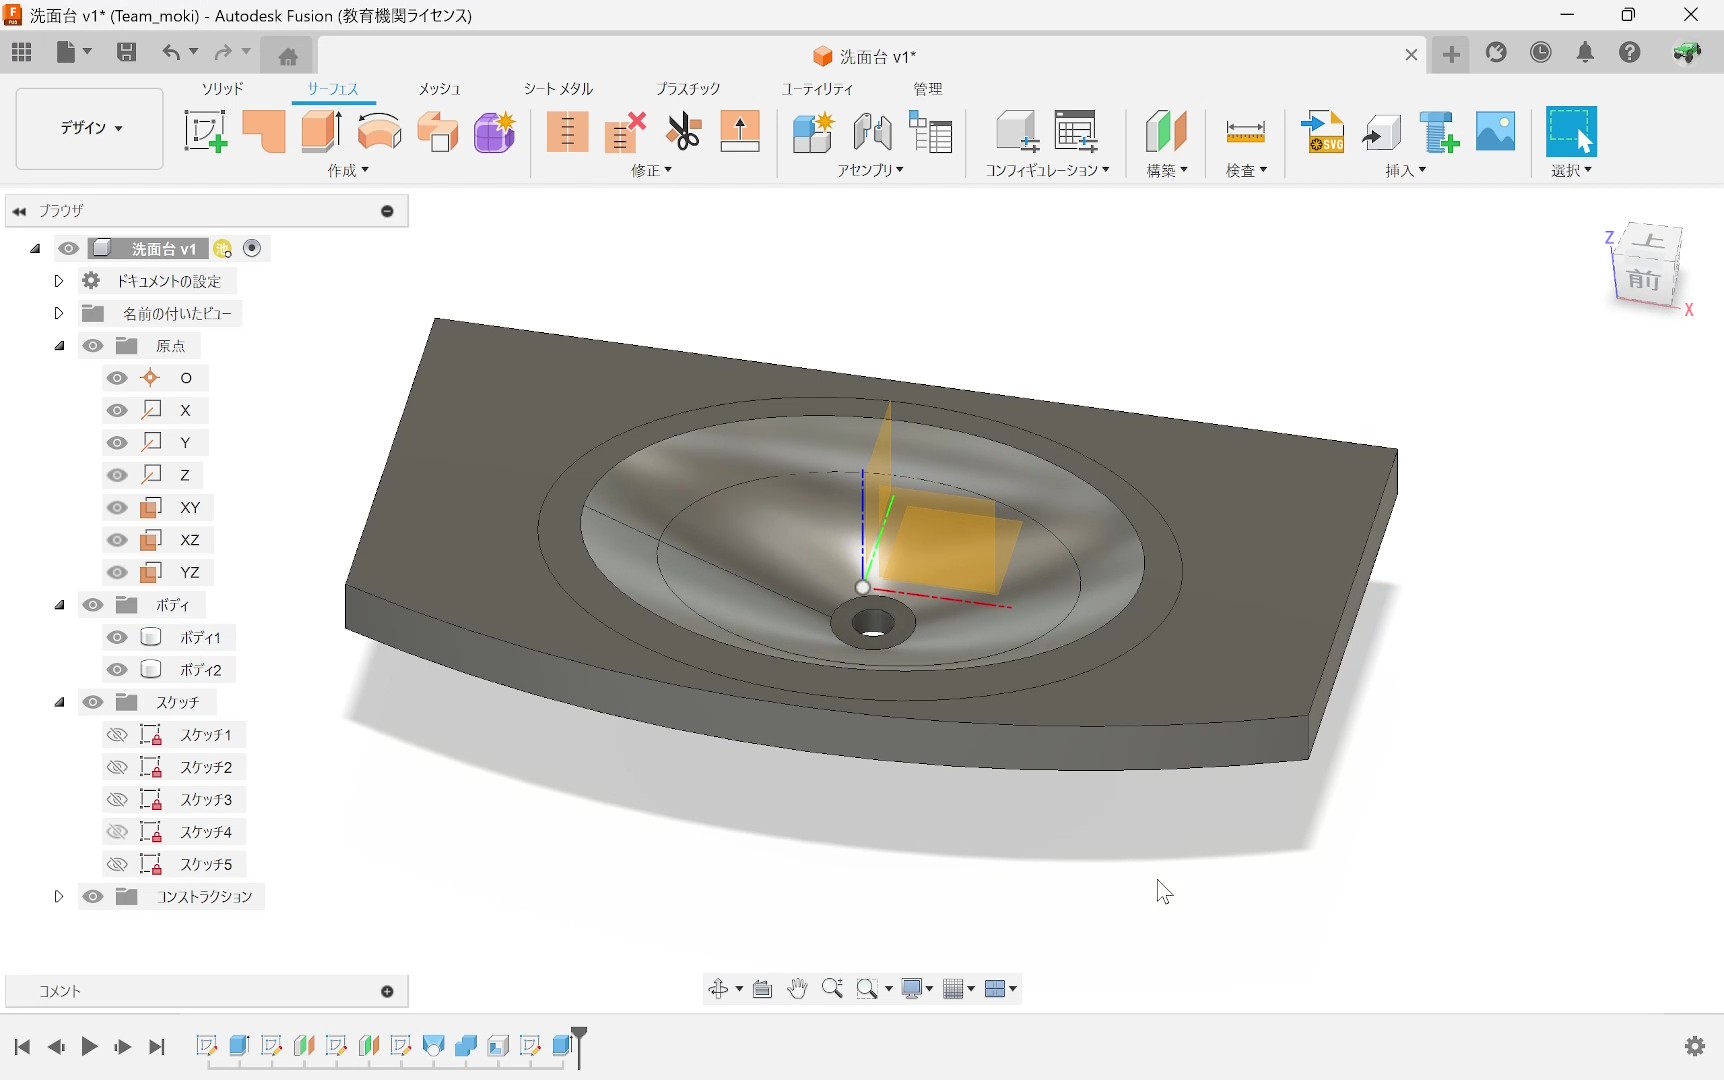This screenshot has width=1724, height=1080.
Task: Save the design with disk icon
Action: [127, 53]
